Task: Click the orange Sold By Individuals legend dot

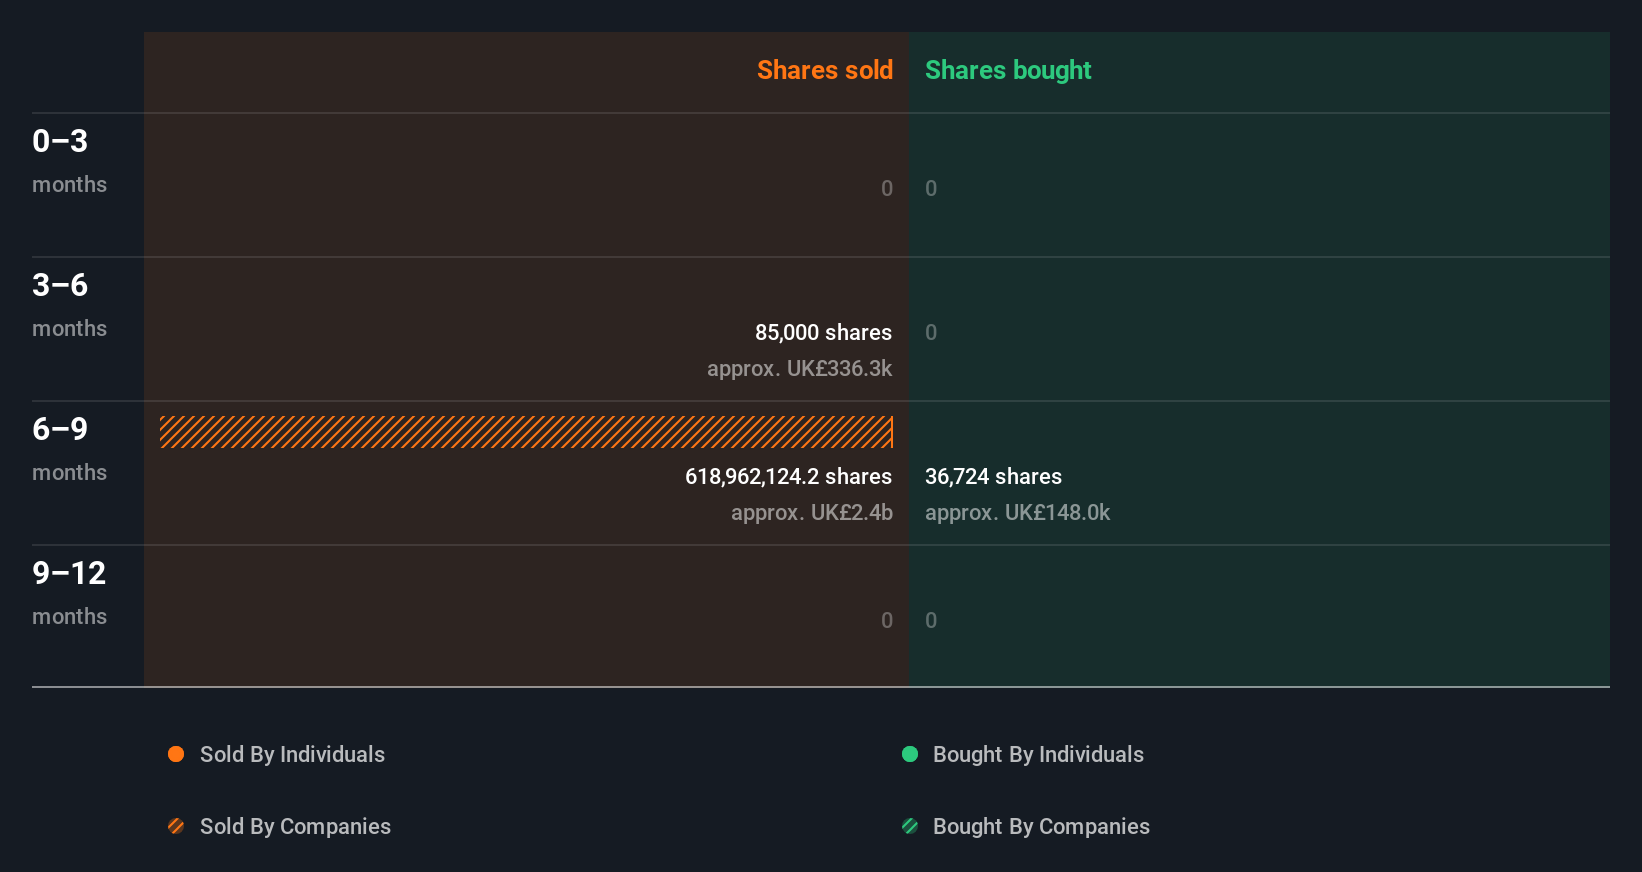Action: pyautogui.click(x=176, y=754)
